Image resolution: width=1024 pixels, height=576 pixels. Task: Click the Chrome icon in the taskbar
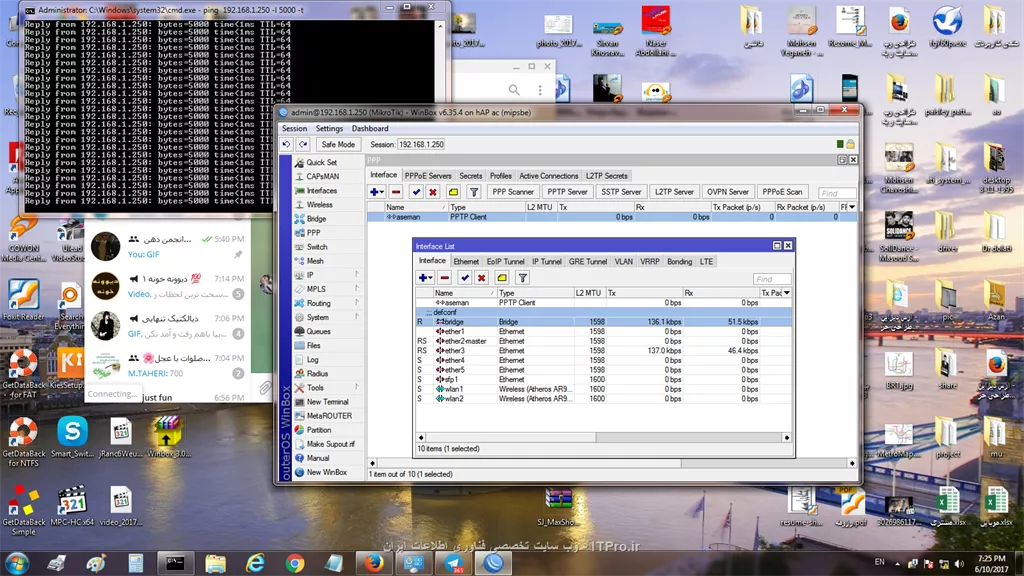point(295,562)
